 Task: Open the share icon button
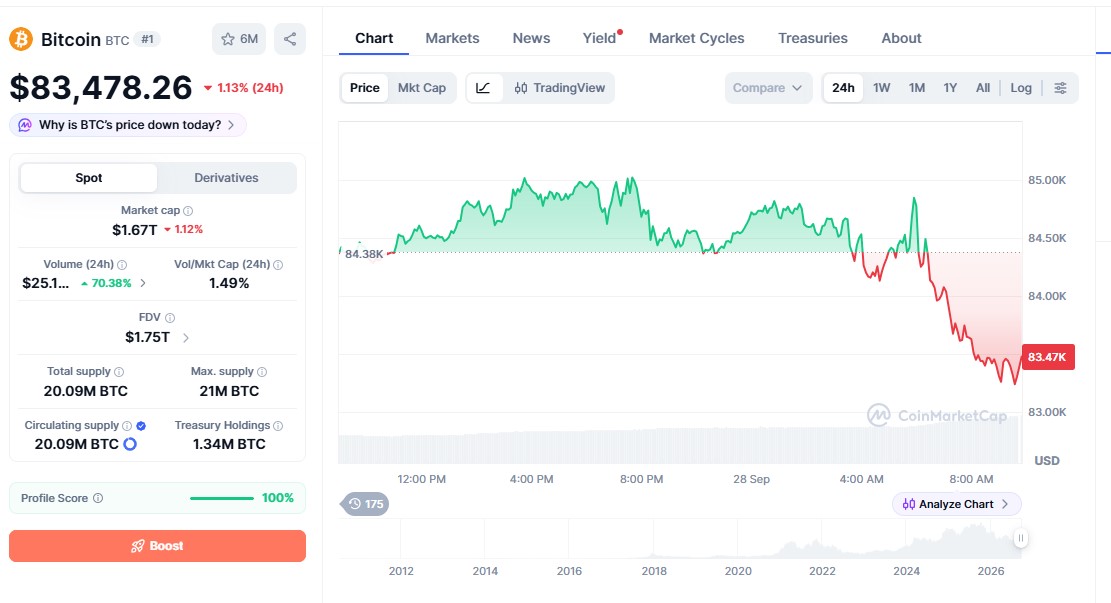(x=290, y=39)
